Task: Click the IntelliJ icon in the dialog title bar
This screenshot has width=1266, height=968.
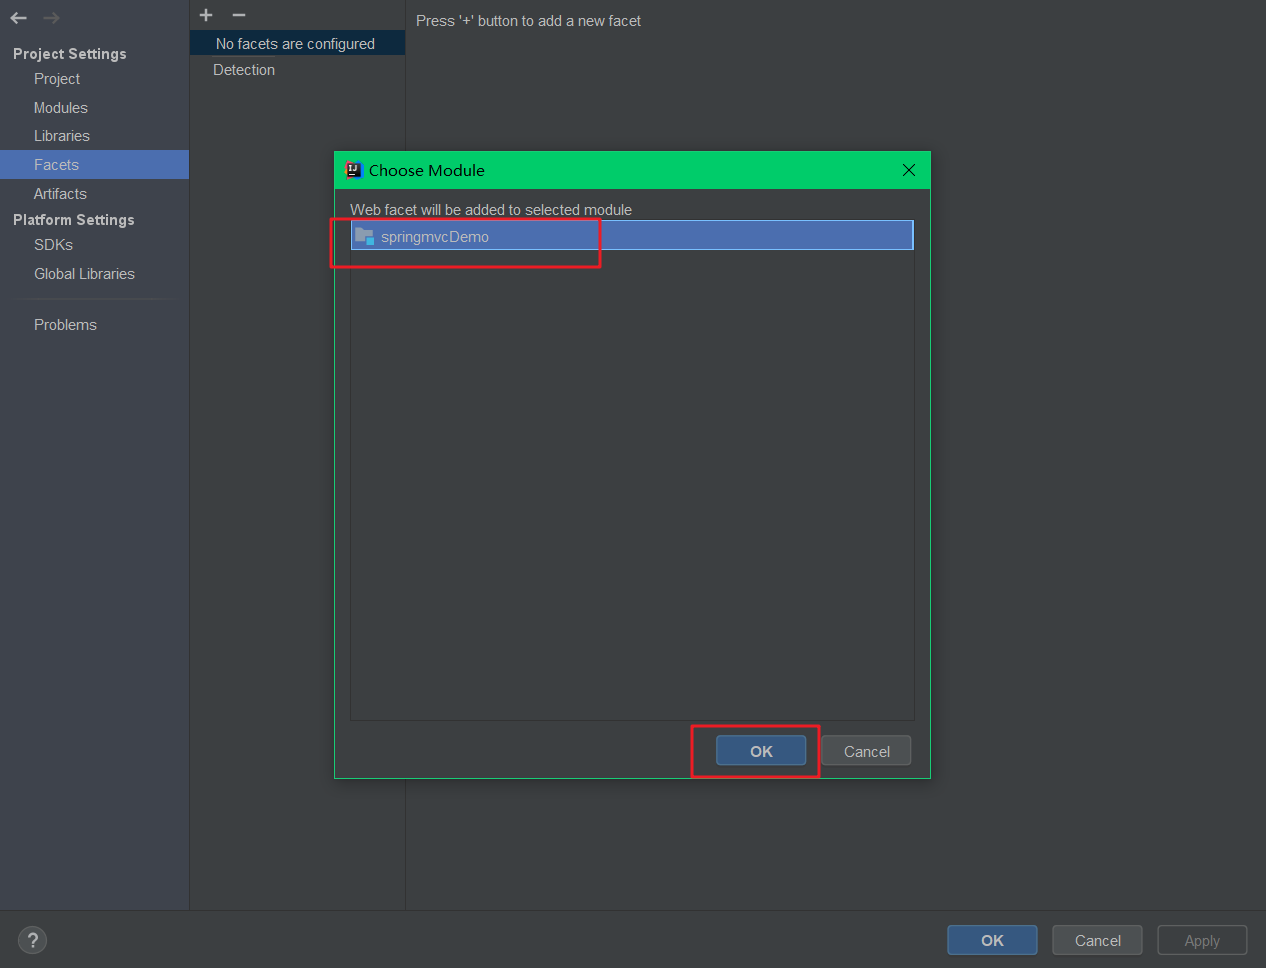Action: pyautogui.click(x=353, y=170)
